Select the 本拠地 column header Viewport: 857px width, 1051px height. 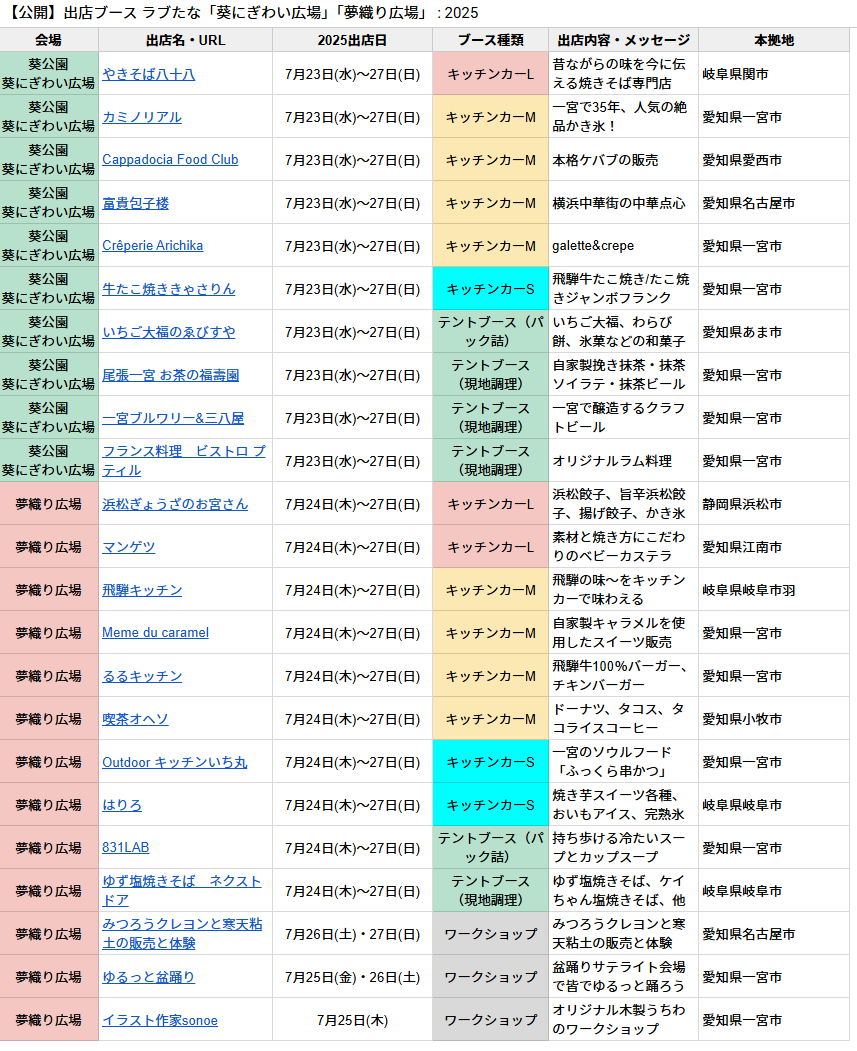[x=774, y=40]
